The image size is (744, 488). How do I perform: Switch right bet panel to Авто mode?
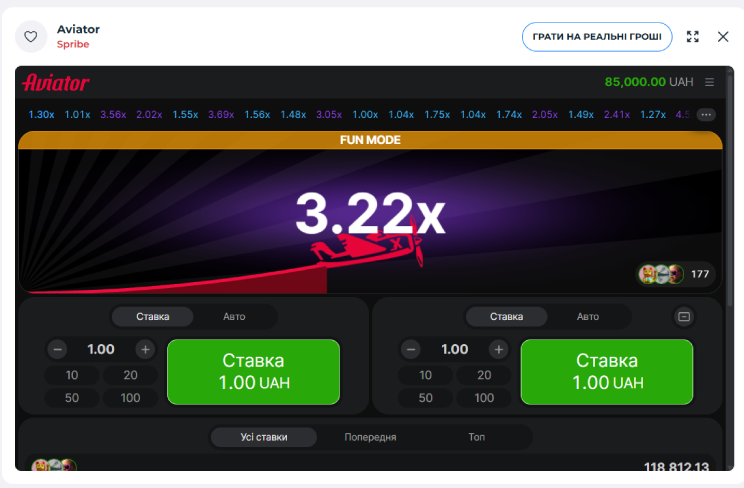588,317
